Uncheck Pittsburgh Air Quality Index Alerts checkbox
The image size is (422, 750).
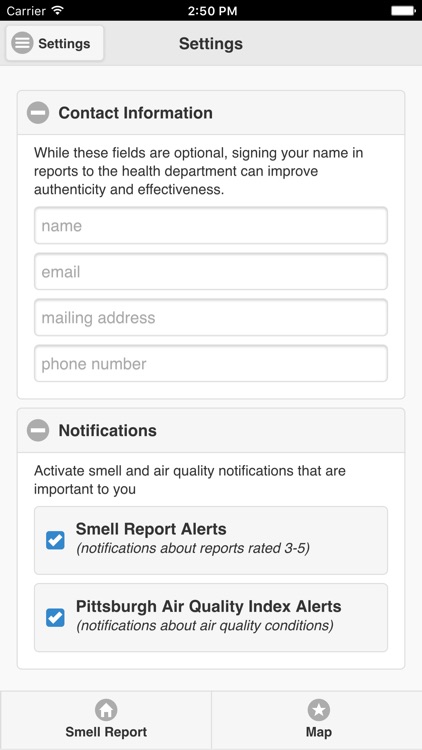(x=55, y=617)
